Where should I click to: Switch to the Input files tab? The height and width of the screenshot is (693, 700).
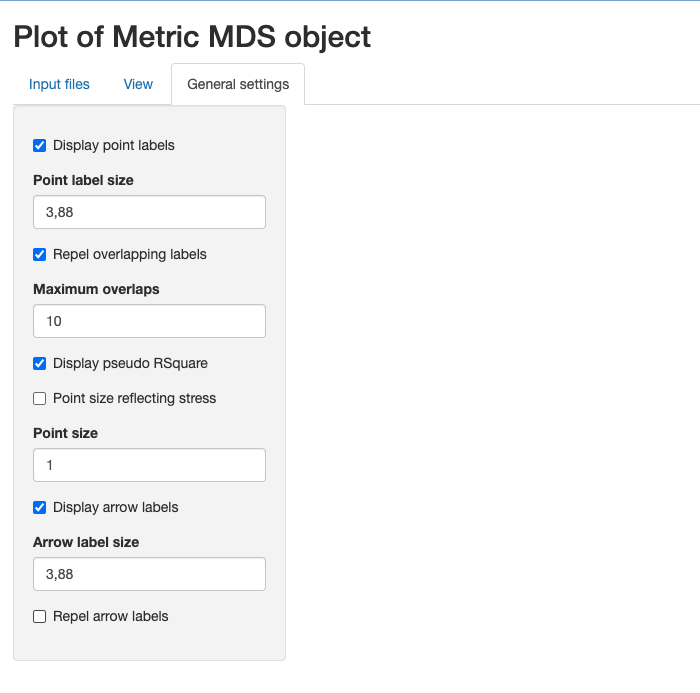click(x=59, y=84)
